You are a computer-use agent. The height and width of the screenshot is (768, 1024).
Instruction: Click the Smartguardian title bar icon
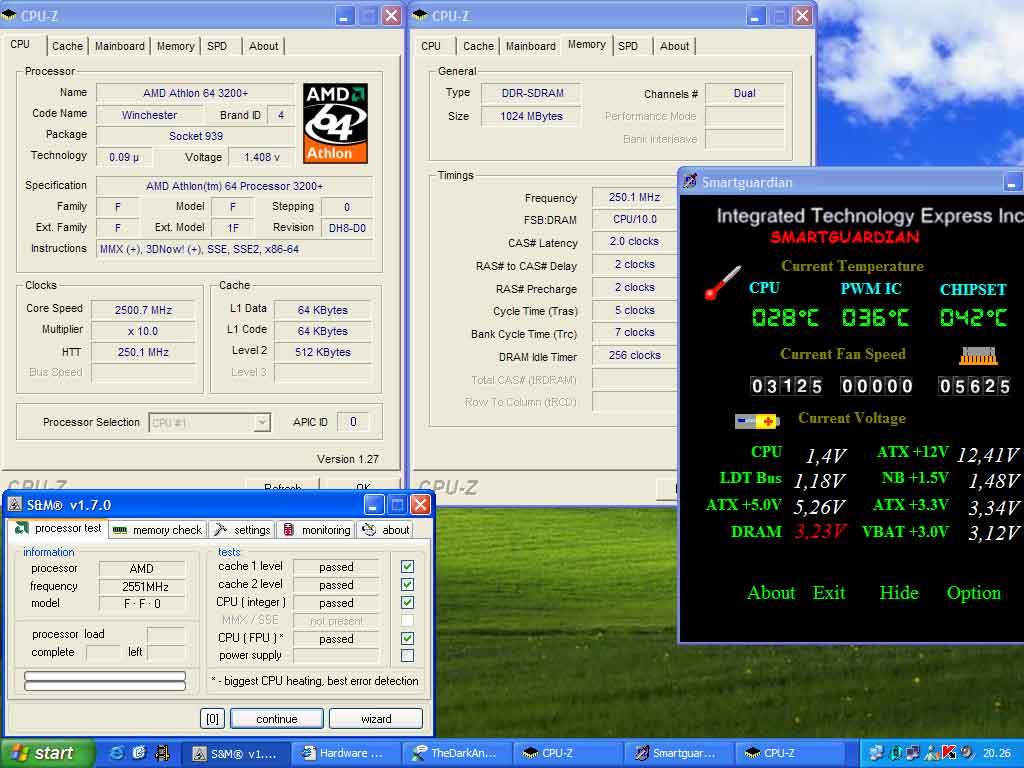(x=690, y=182)
